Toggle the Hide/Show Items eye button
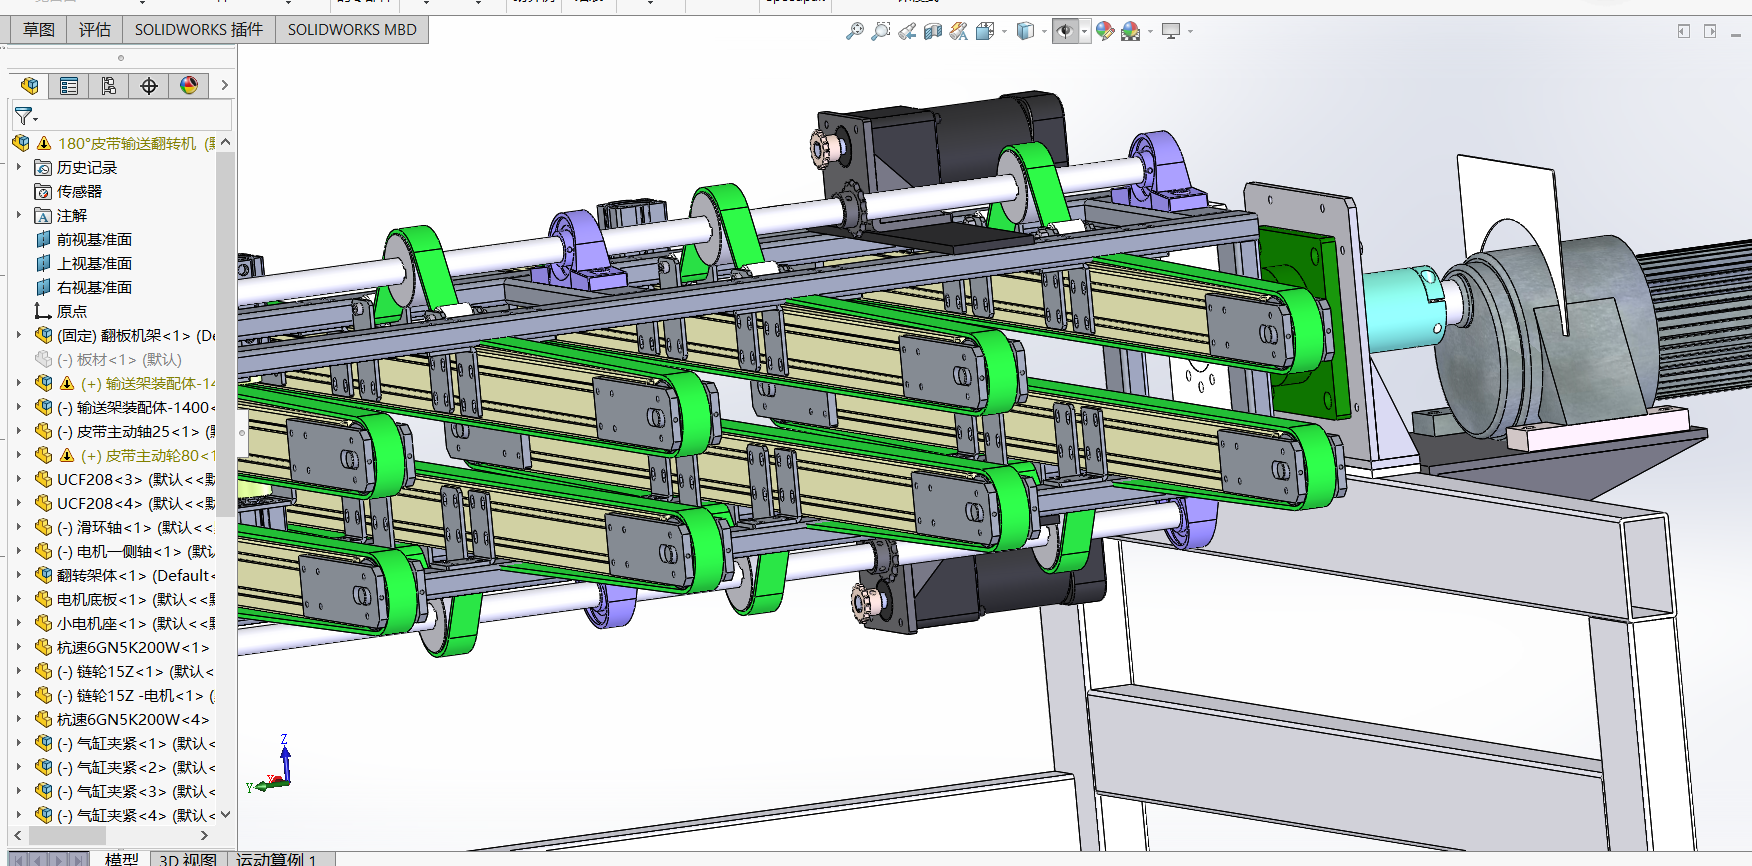The image size is (1752, 866). tap(1065, 31)
